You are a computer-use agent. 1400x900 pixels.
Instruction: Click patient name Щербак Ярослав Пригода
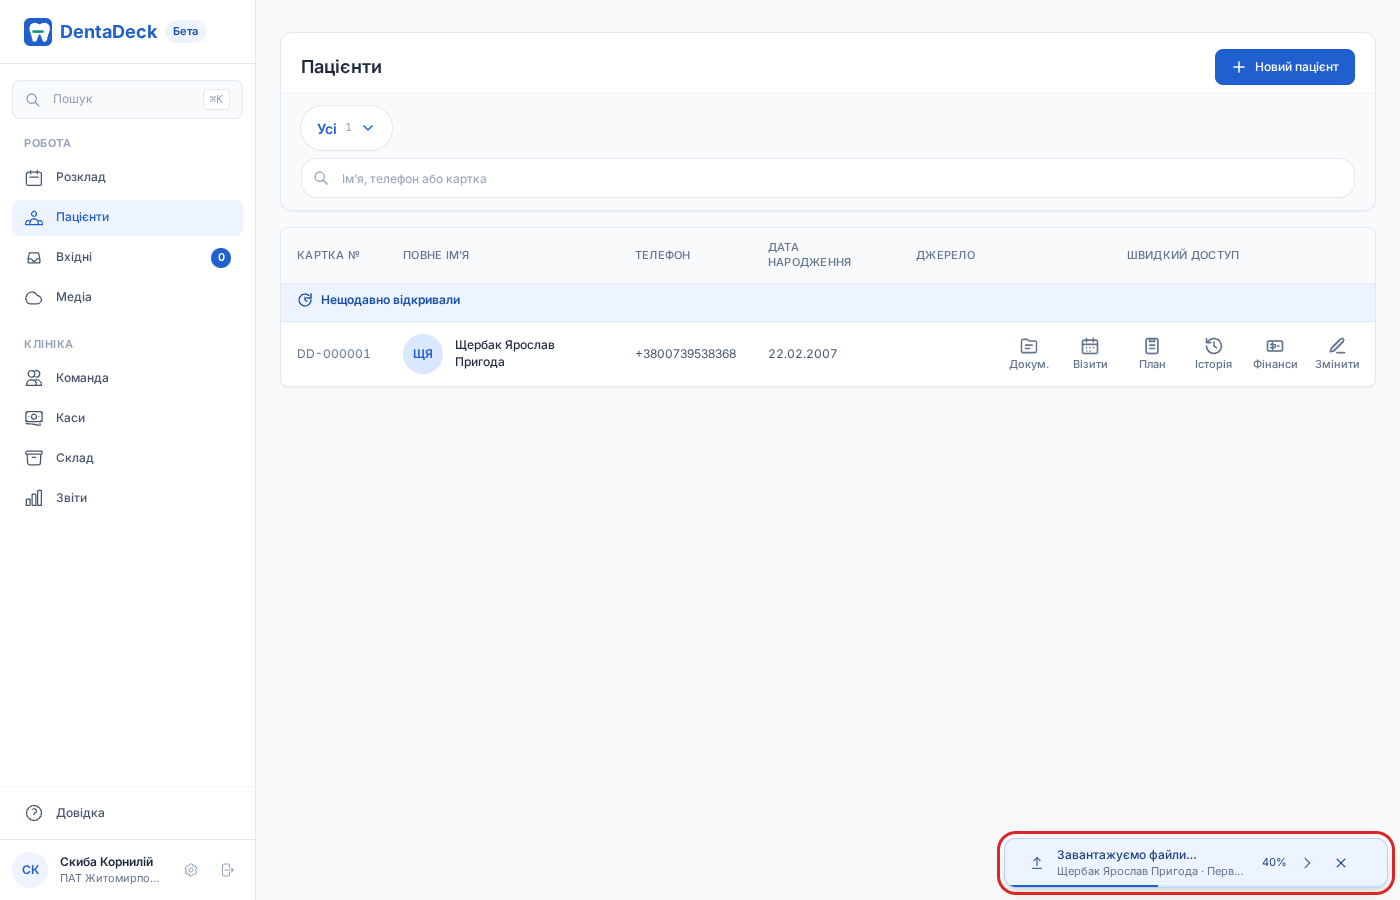click(505, 353)
